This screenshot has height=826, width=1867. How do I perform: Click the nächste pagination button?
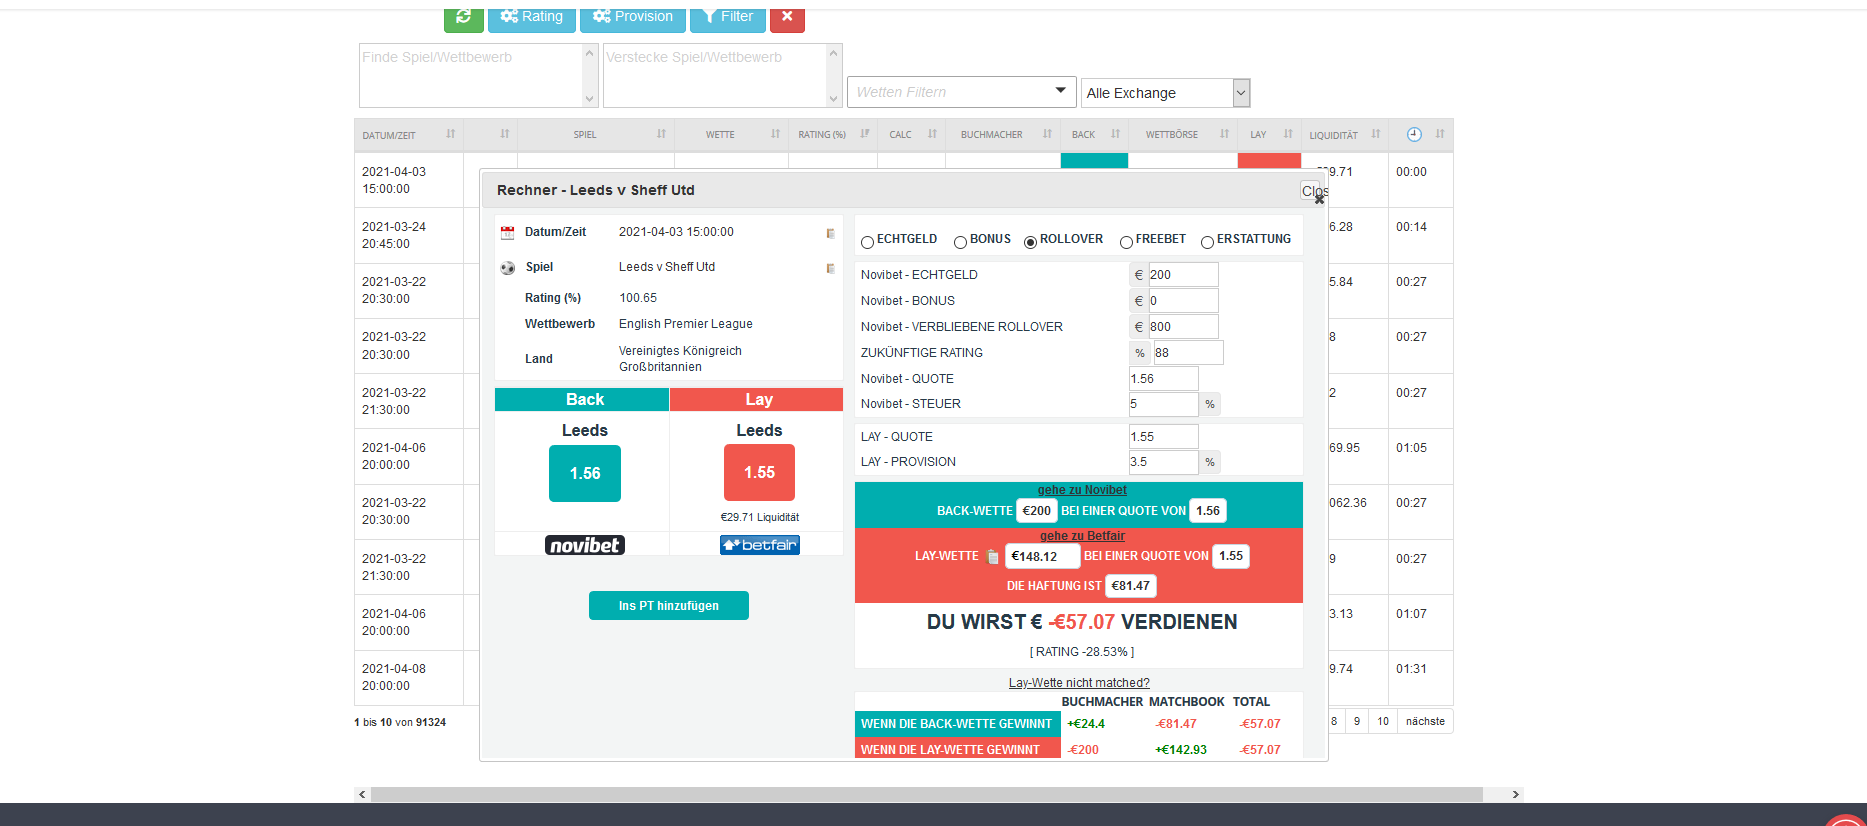[x=1425, y=721]
